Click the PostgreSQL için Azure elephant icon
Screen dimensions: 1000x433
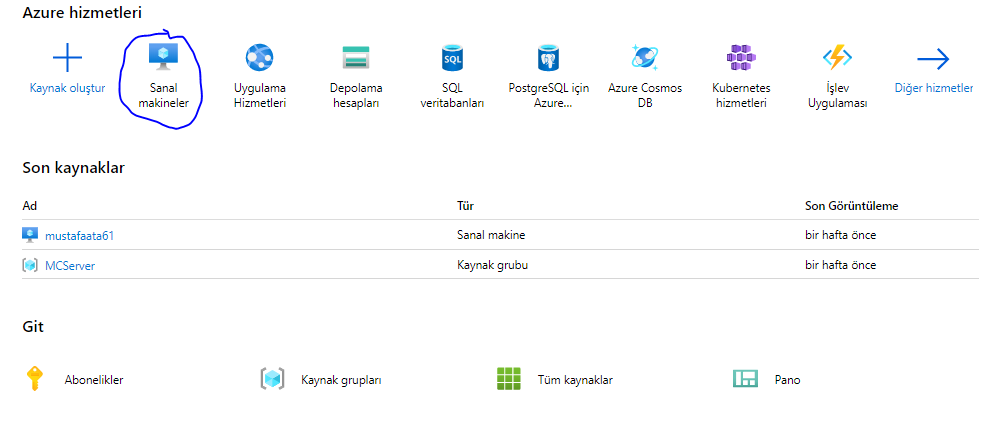[548, 58]
